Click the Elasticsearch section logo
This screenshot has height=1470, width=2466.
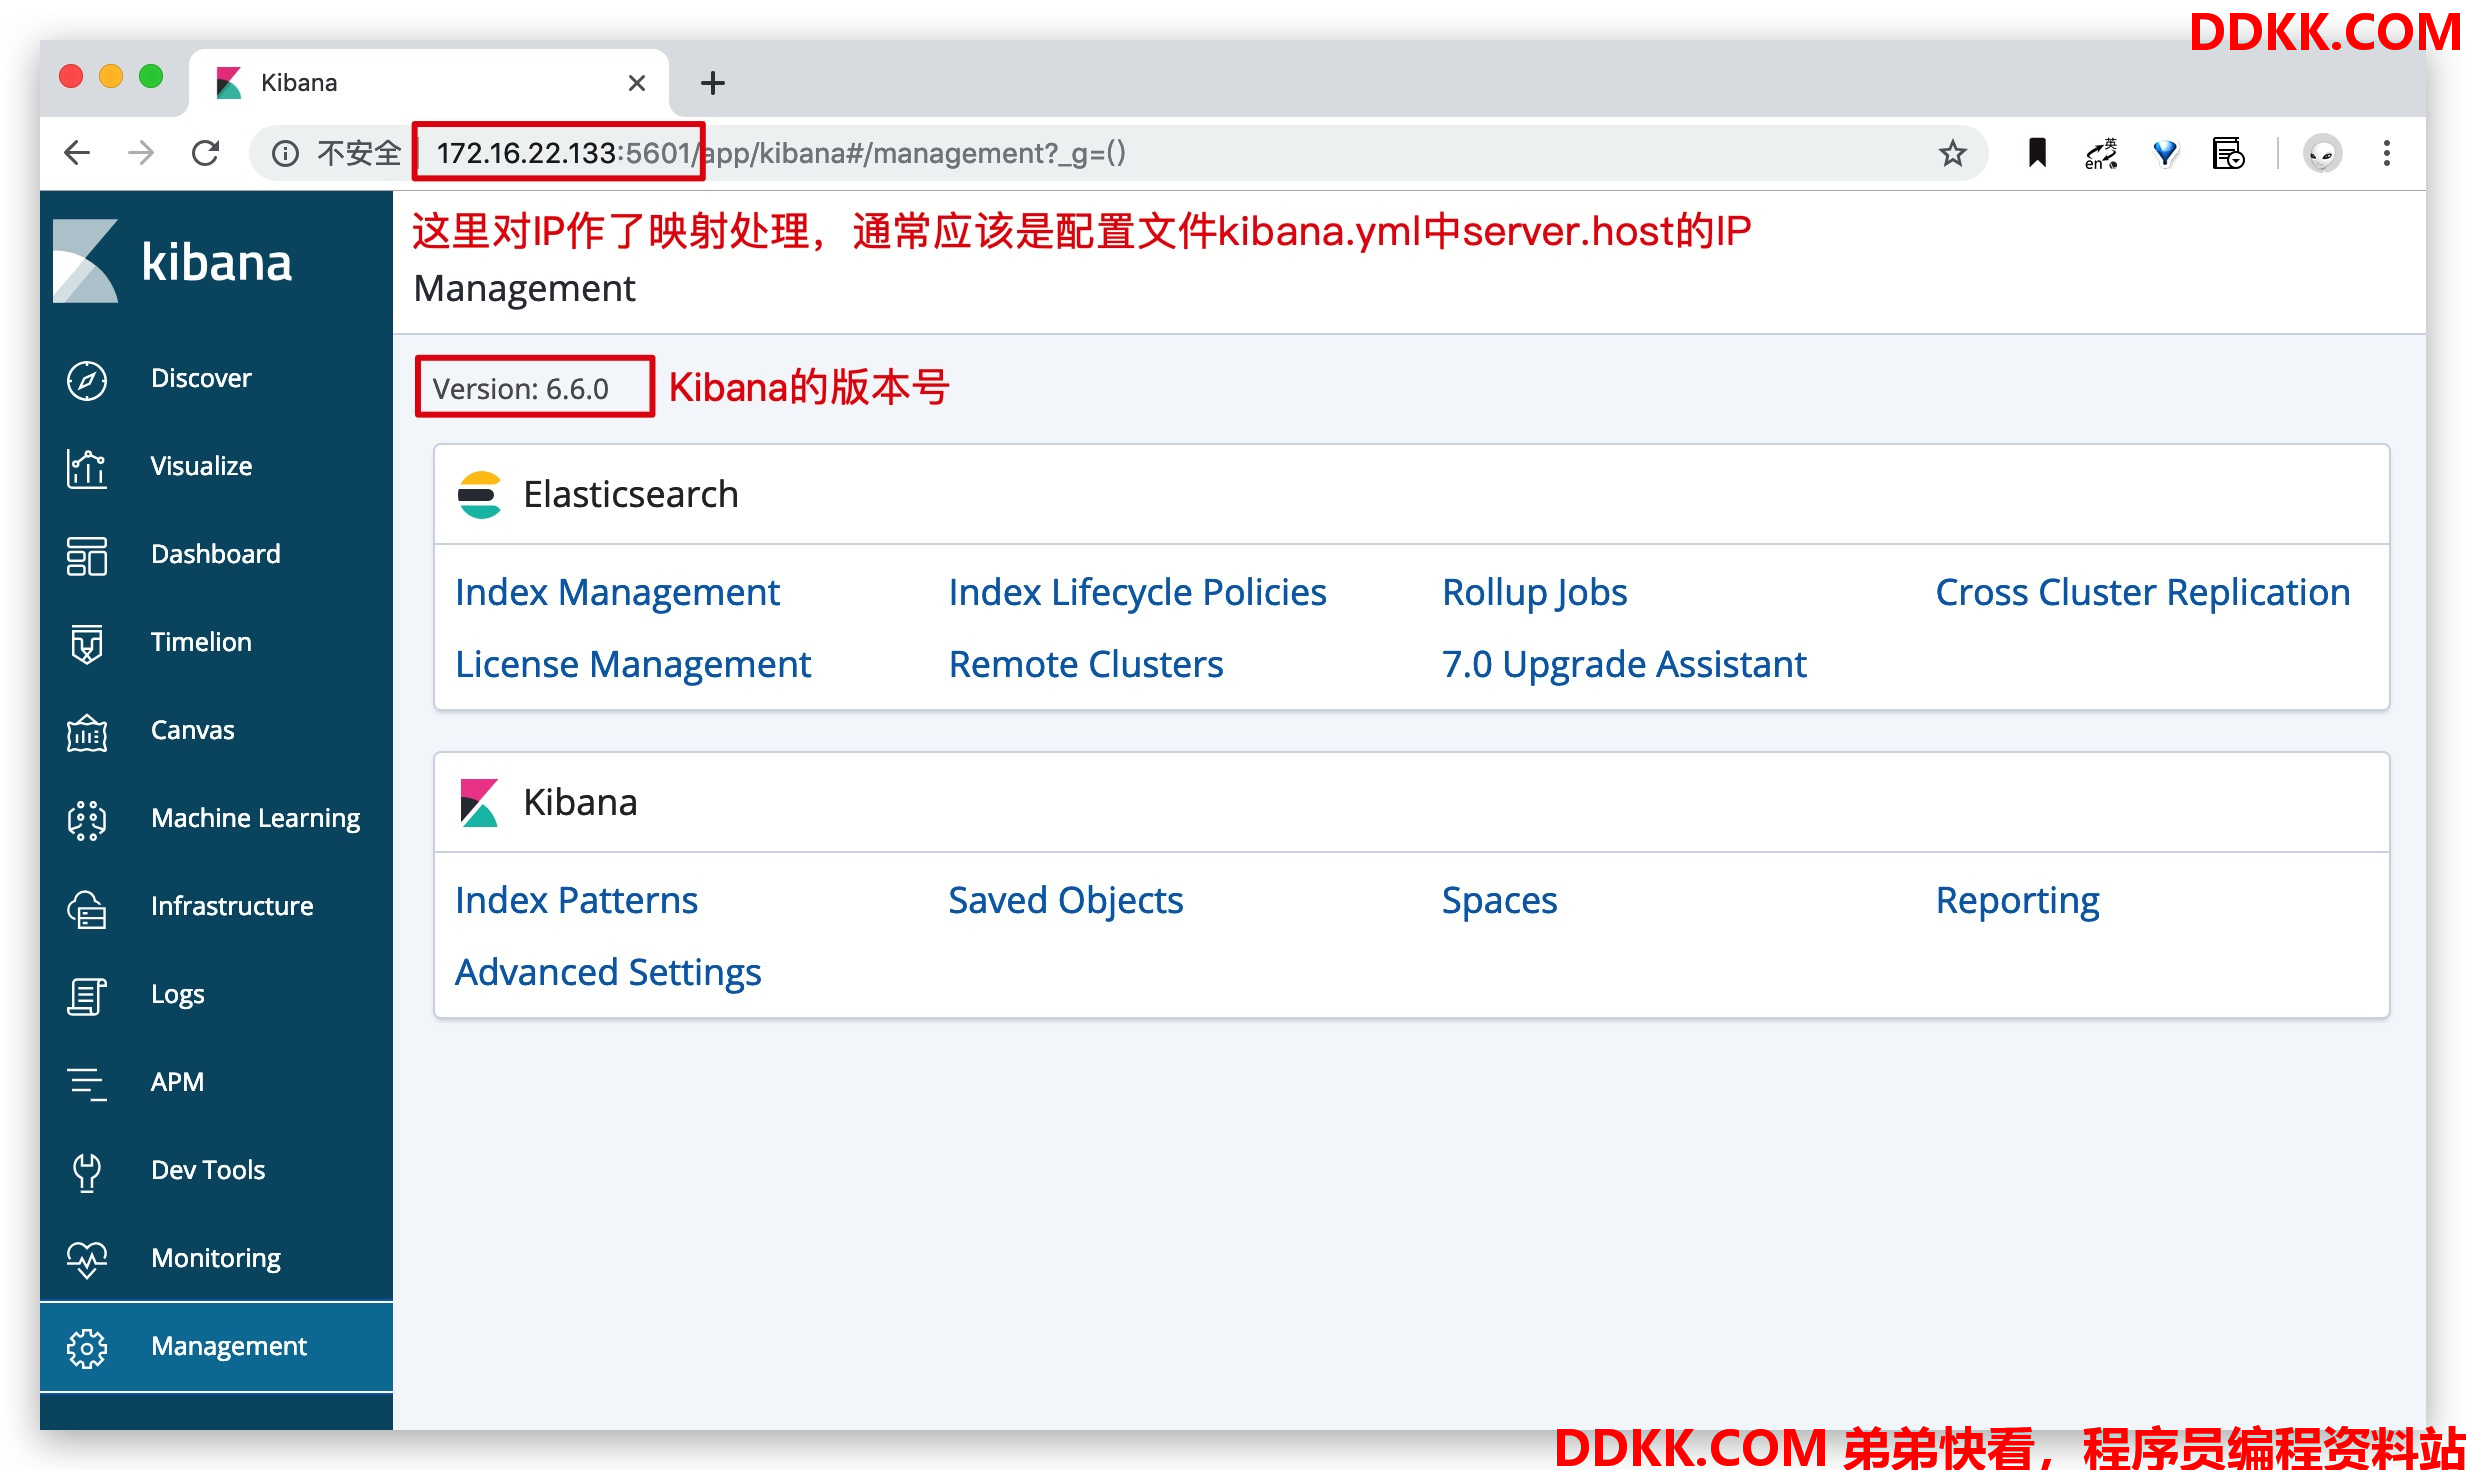coord(479,495)
